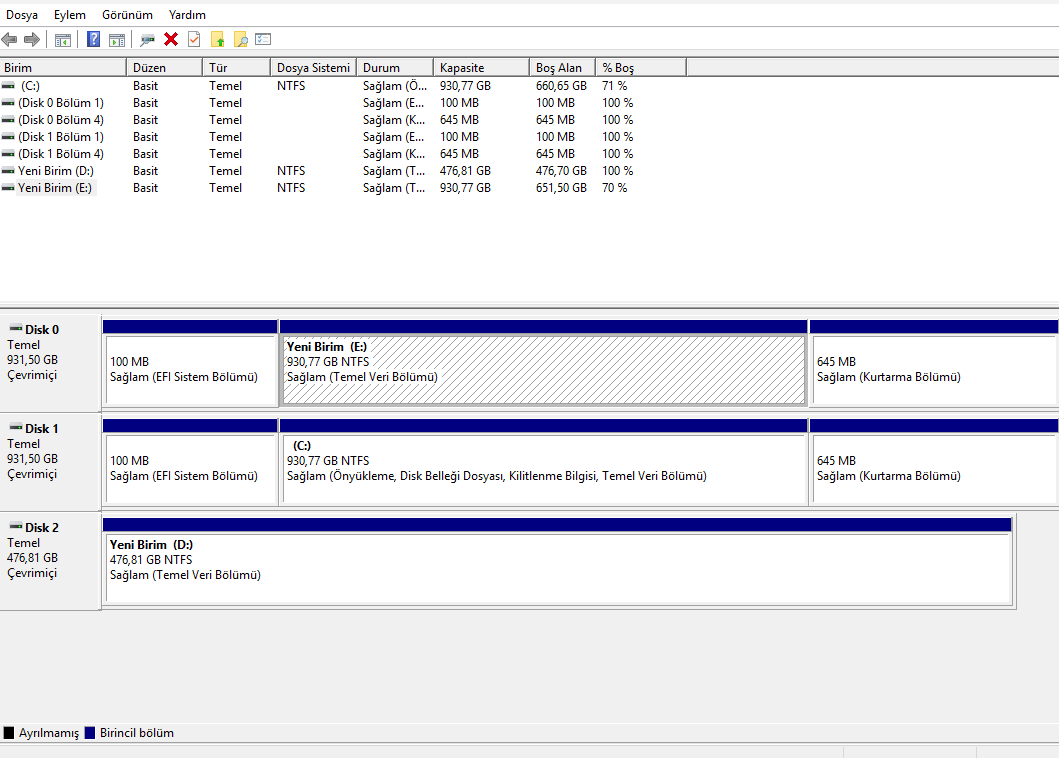The image size is (1059, 758).
Task: Open the Eylem menu
Action: [70, 15]
